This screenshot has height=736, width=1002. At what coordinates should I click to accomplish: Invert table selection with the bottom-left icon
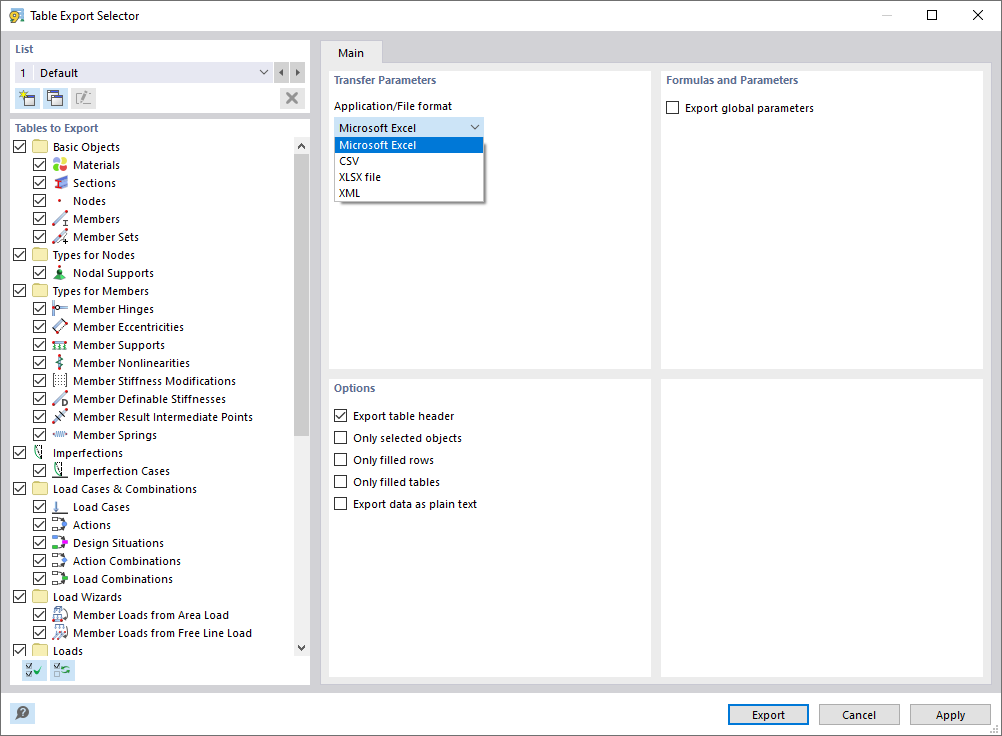[61, 669]
